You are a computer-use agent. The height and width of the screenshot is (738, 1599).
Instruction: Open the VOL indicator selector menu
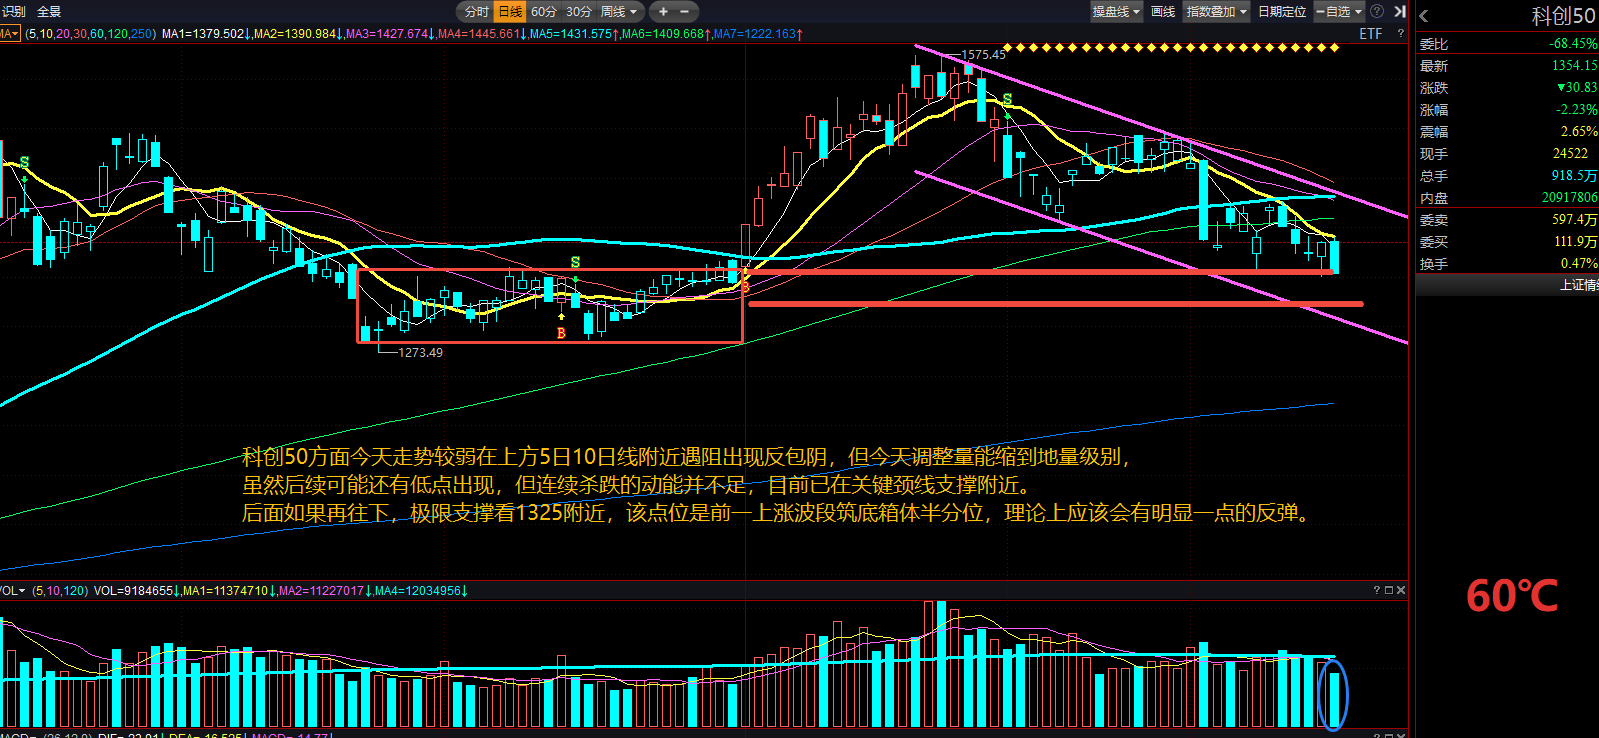12,591
